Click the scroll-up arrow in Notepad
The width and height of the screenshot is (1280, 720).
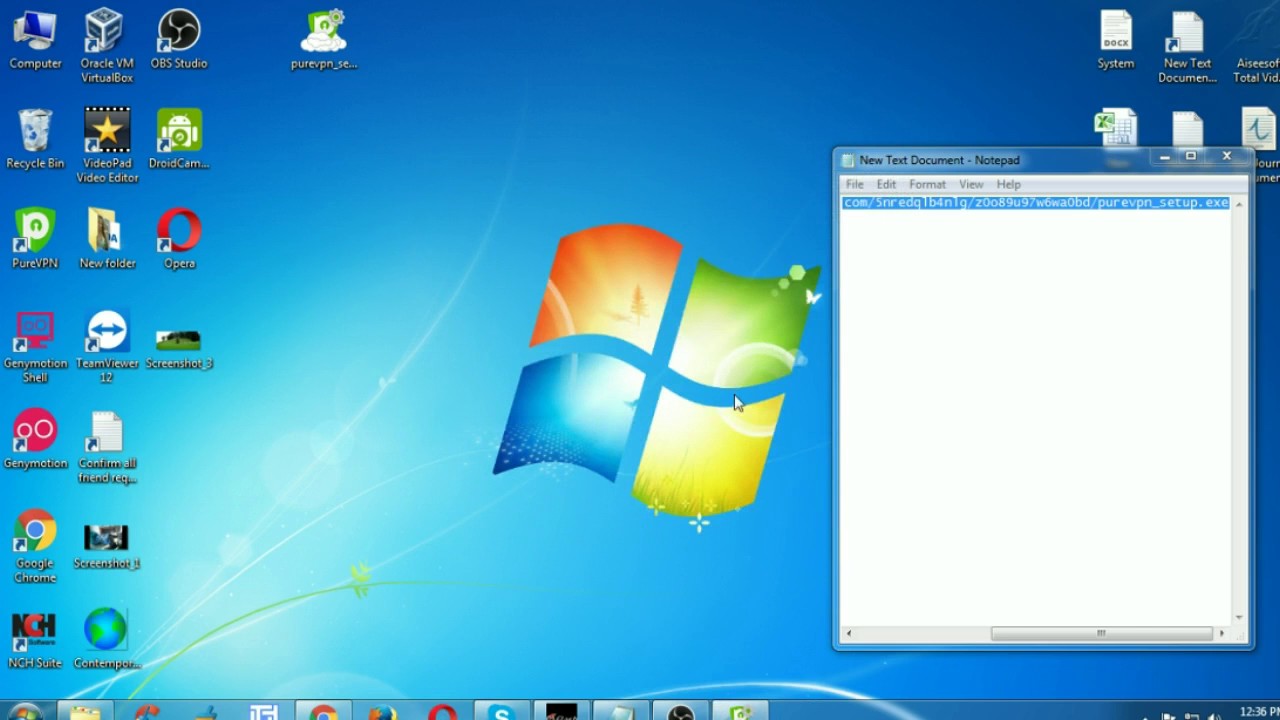pyautogui.click(x=1239, y=203)
